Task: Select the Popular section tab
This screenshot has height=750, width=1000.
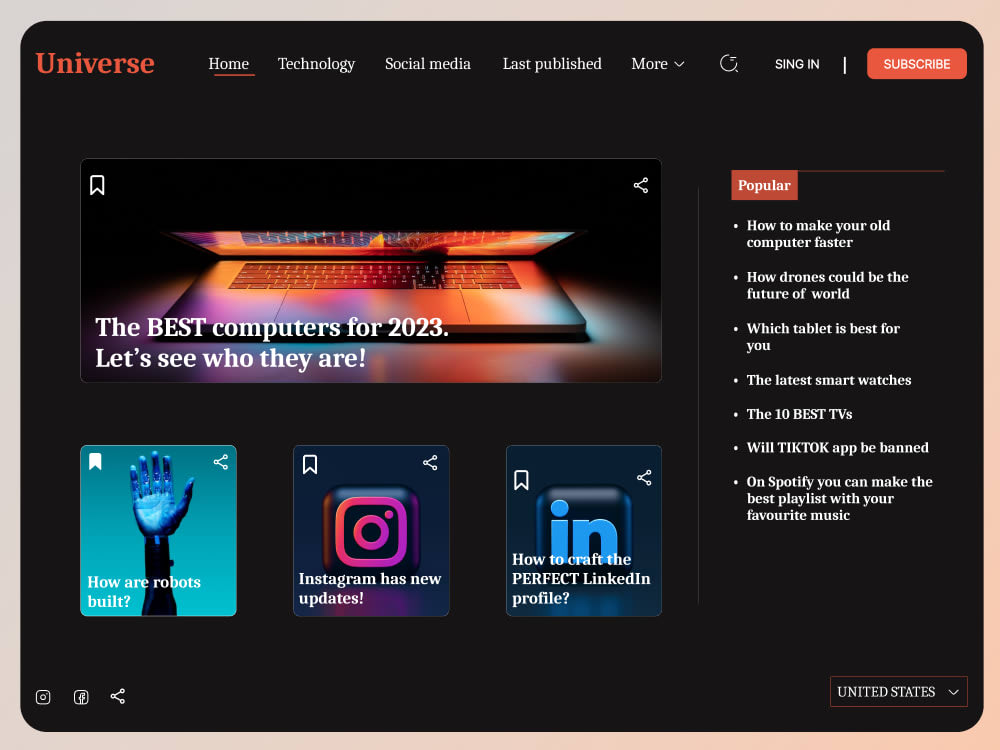Action: (764, 185)
